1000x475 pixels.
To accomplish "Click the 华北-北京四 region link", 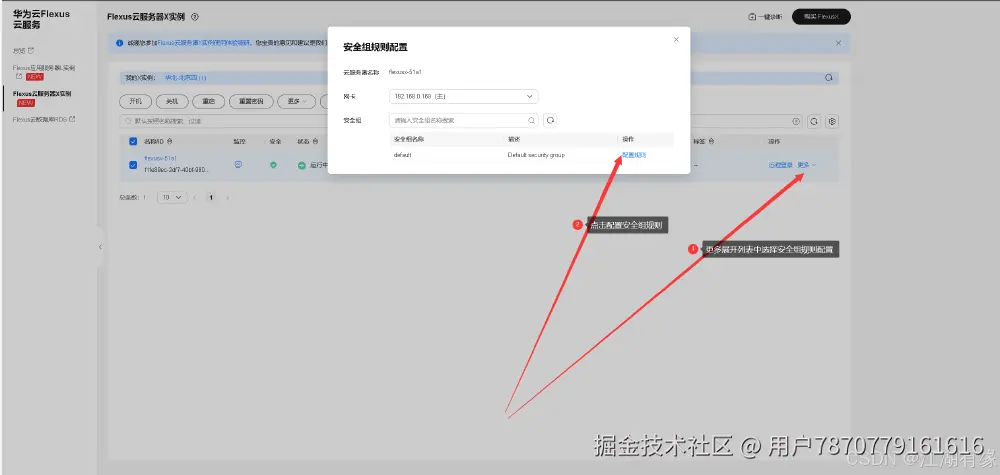I will click(185, 78).
